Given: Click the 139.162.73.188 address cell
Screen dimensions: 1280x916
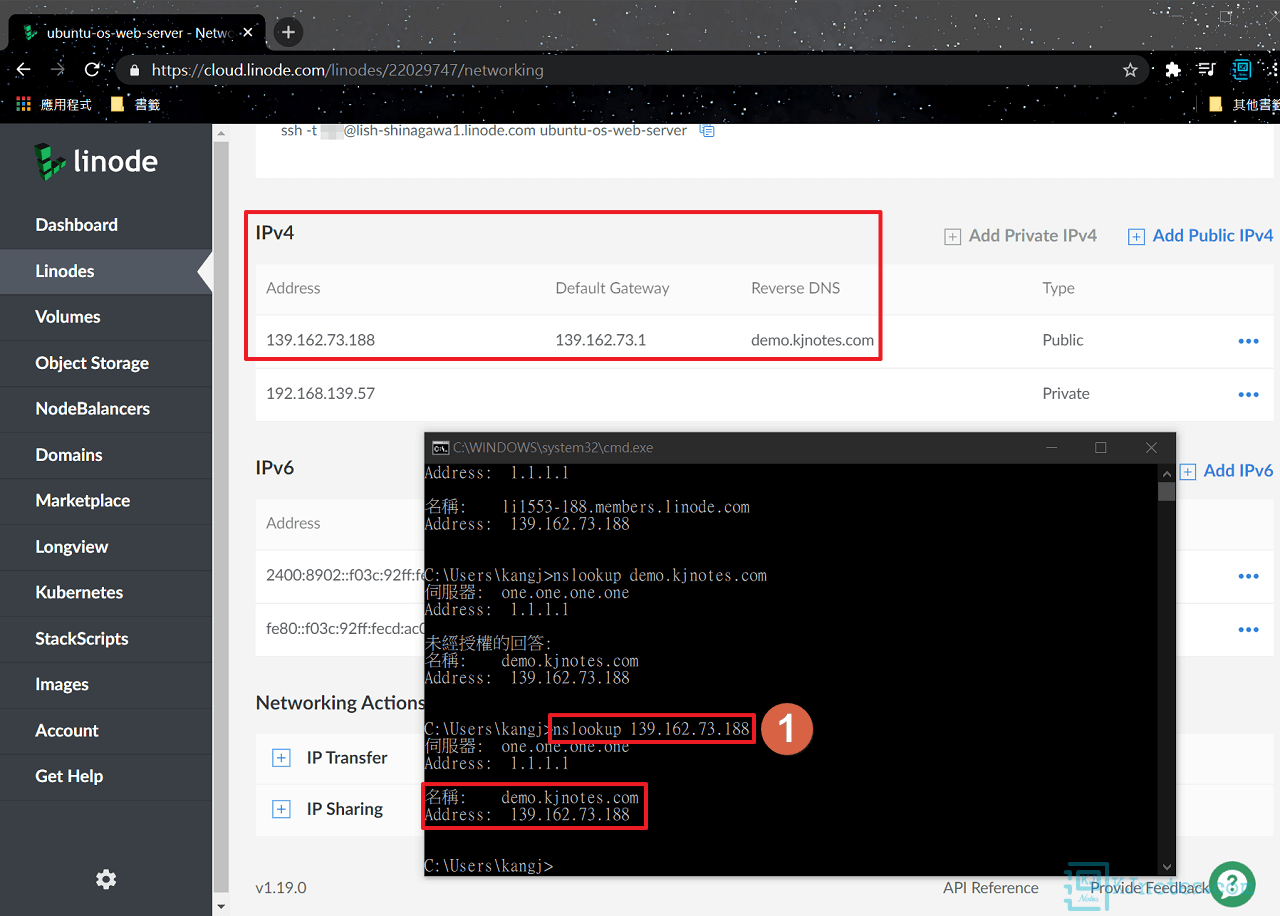Looking at the screenshot, I should pos(320,340).
